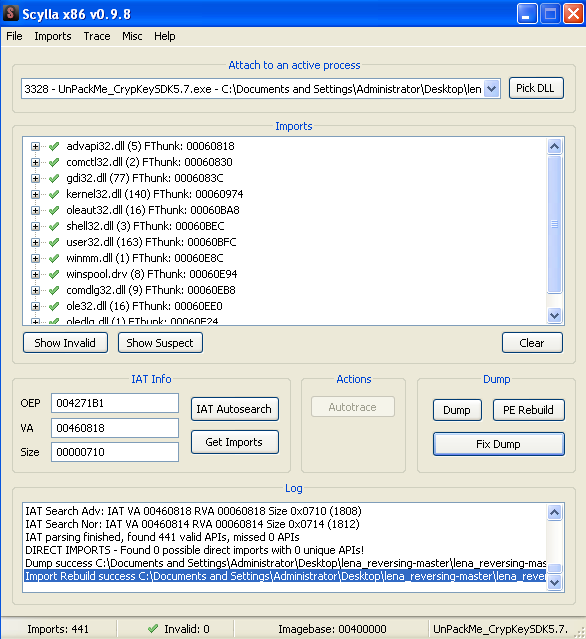Click 'Imports: 441' in status bar
This screenshot has height=639, width=586.
[58, 629]
